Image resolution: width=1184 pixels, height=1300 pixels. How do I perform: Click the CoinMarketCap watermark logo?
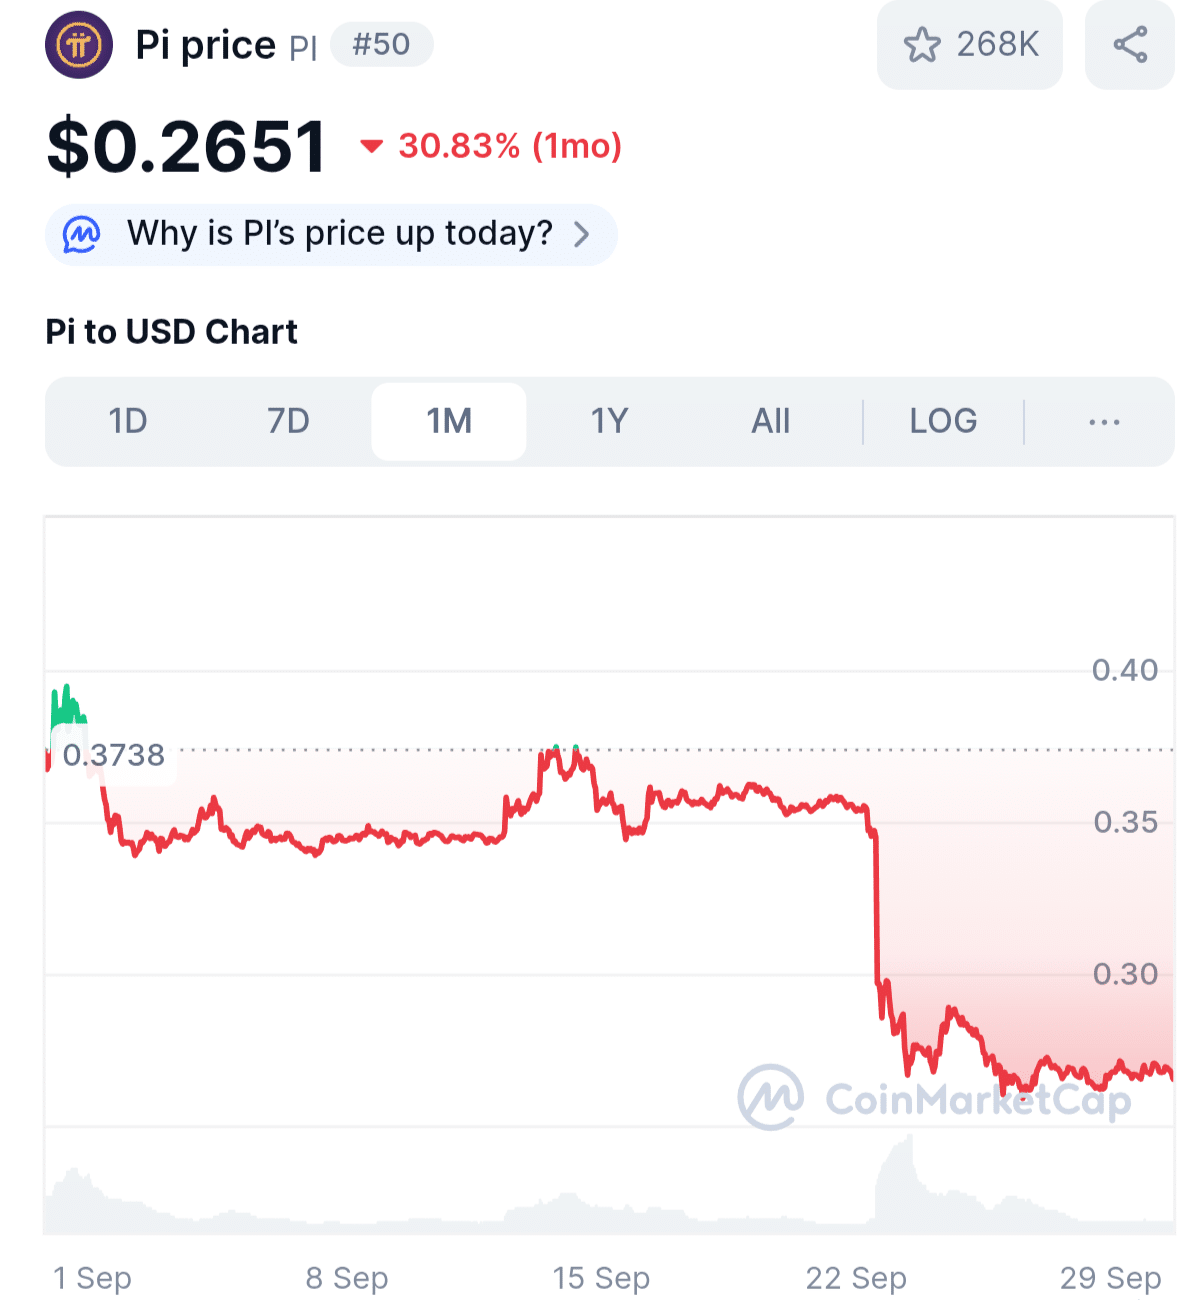tap(770, 1097)
